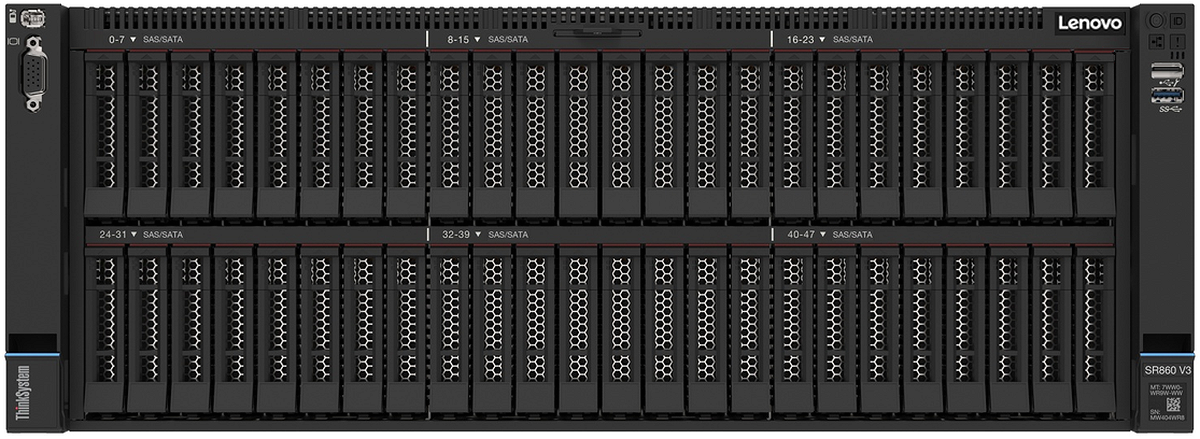Click the network activity indicator icon
The image size is (1200, 439).
[x=1154, y=39]
